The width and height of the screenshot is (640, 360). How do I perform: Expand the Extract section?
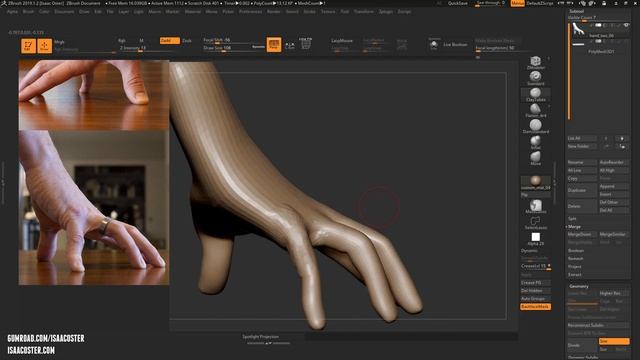coord(575,275)
